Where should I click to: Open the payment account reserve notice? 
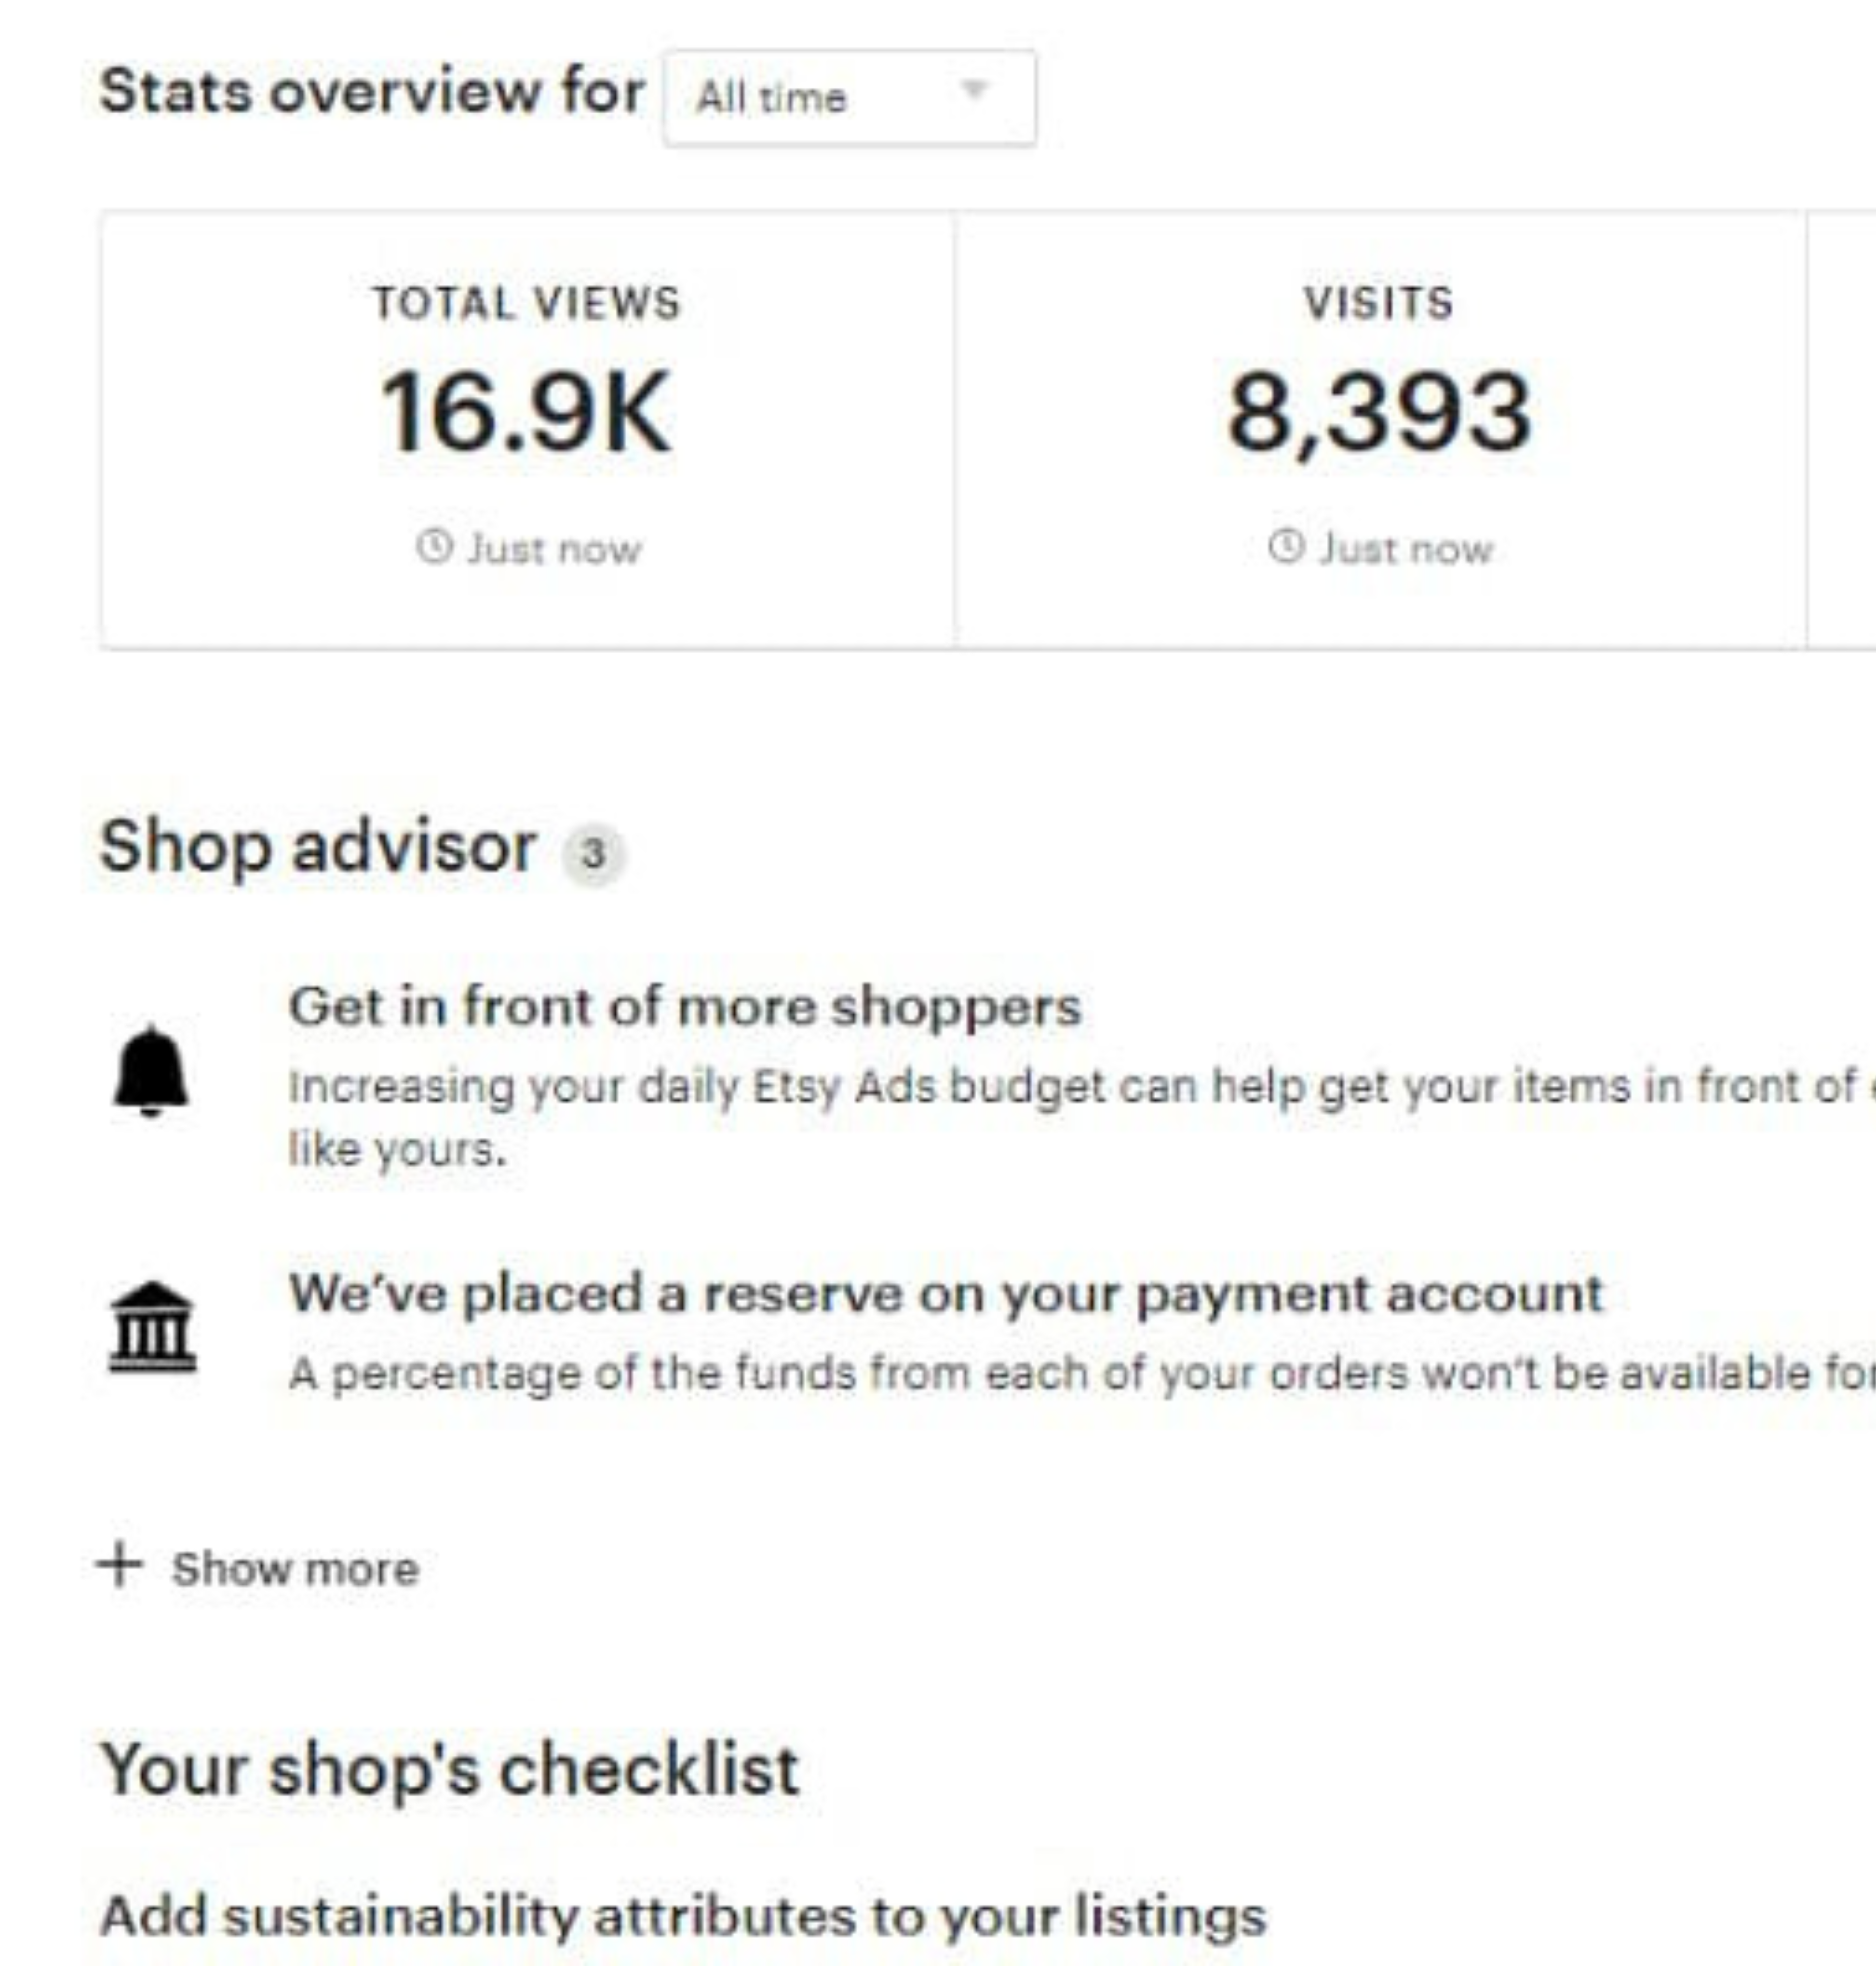945,1293
